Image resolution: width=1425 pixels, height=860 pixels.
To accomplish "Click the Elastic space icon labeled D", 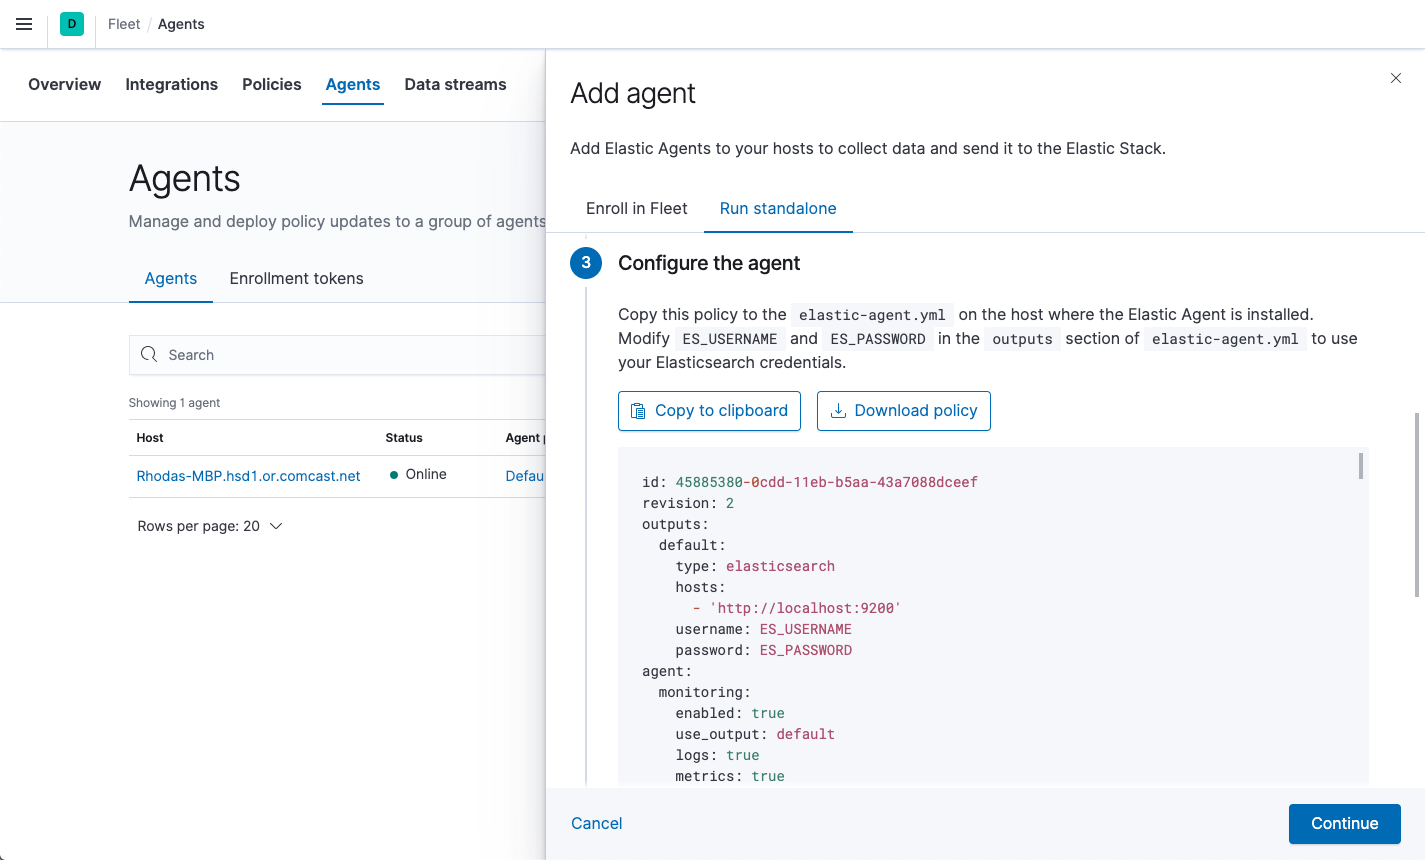I will tap(70, 22).
